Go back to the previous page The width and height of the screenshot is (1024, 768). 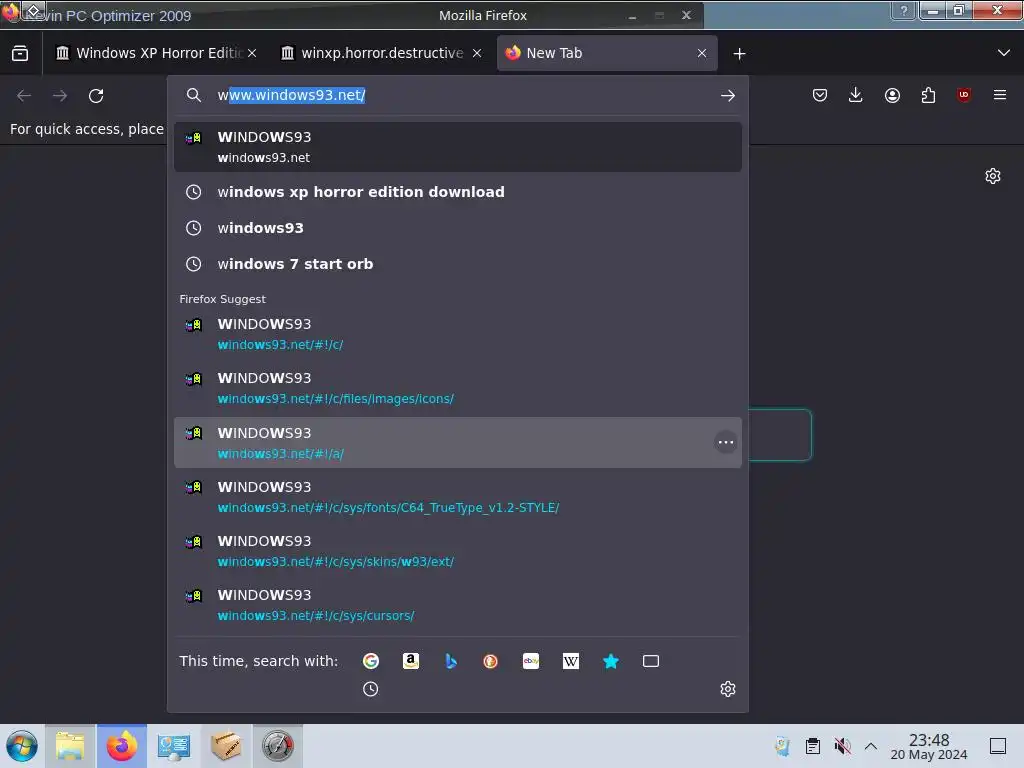24,95
